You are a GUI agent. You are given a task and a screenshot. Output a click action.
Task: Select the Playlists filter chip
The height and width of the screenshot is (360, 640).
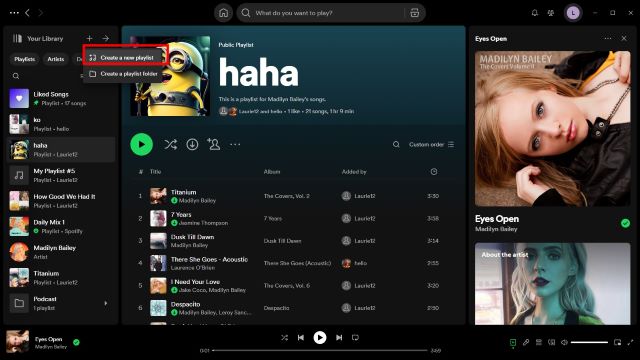24,59
